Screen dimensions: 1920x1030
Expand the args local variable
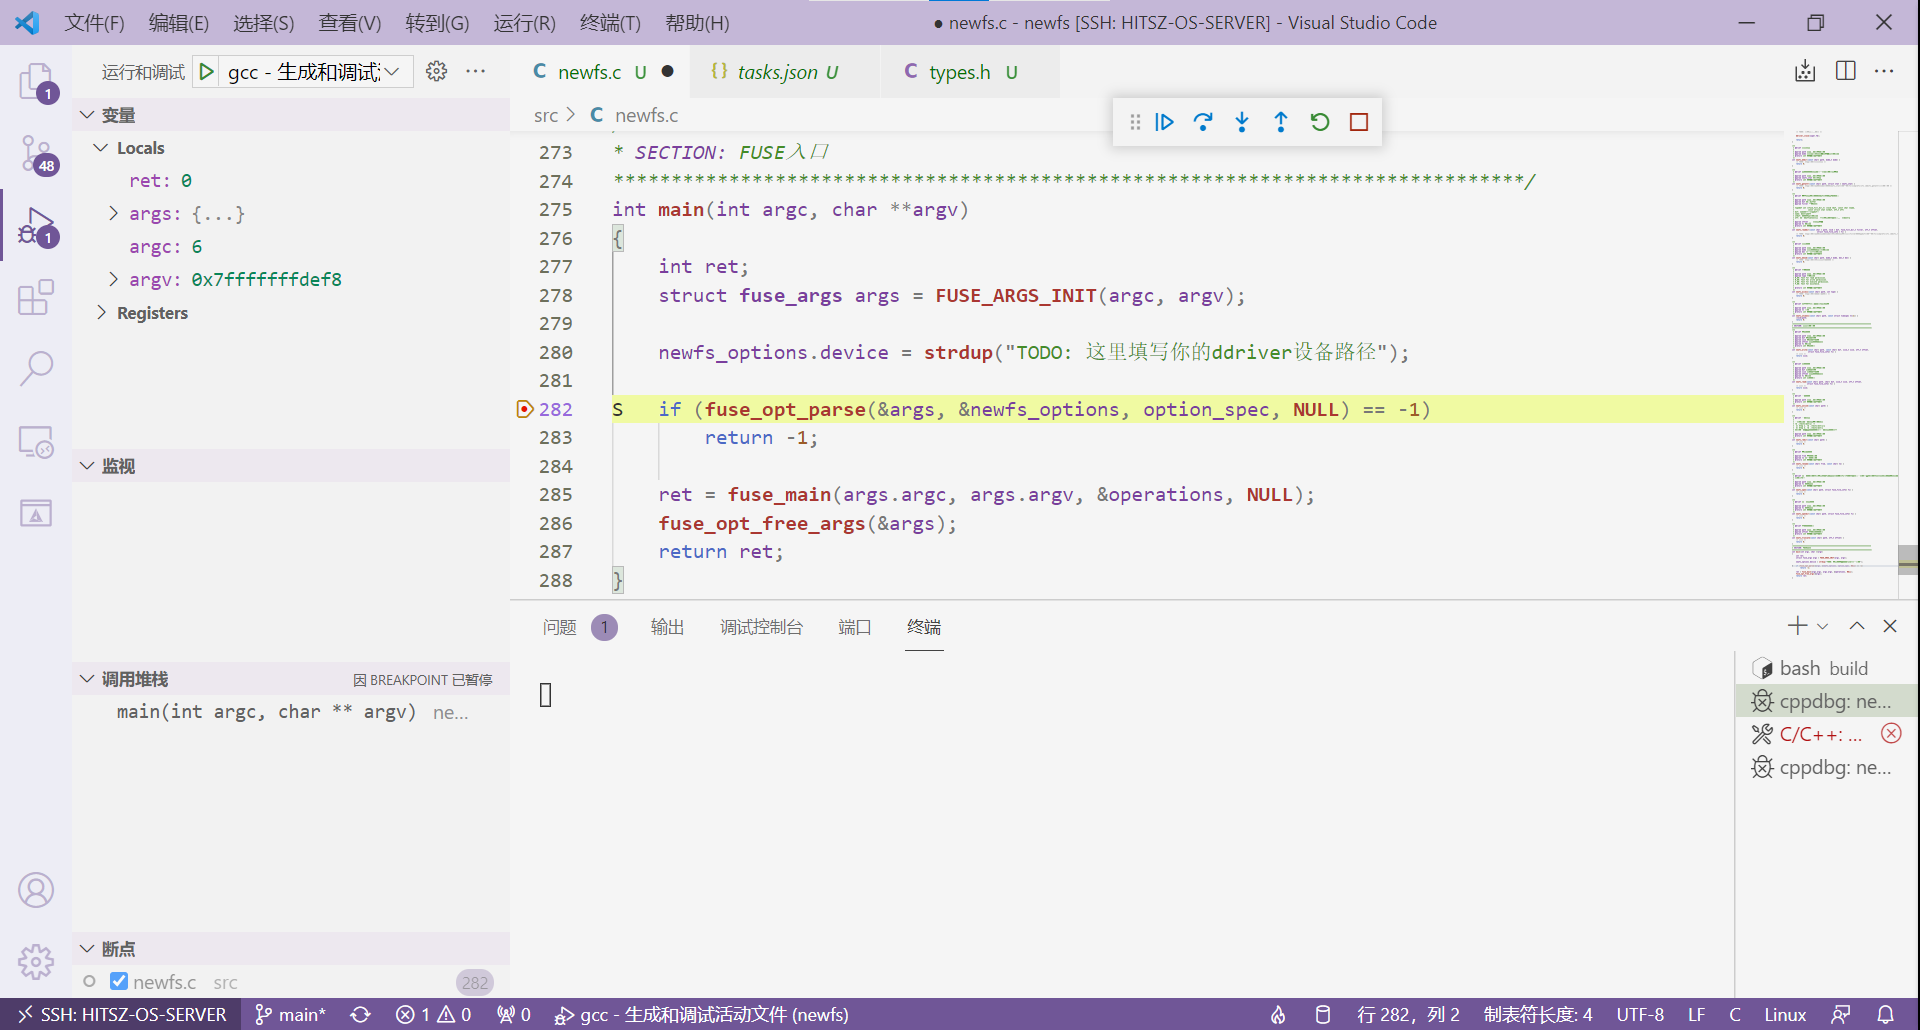[x=113, y=214]
